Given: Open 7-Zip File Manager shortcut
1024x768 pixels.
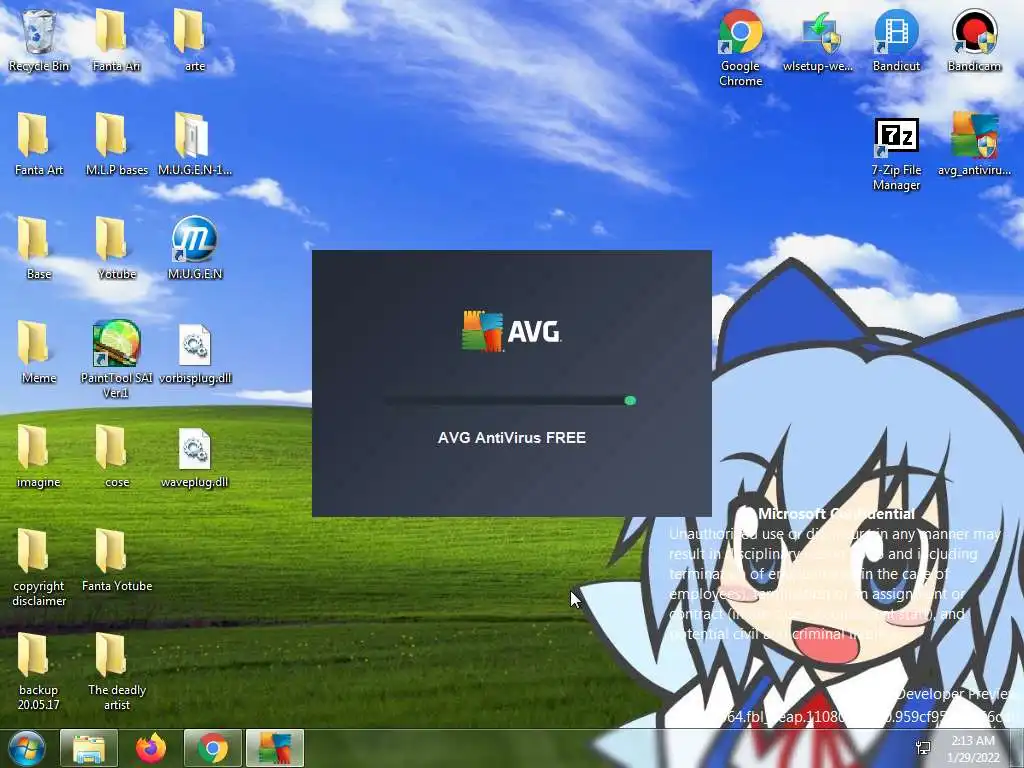Looking at the screenshot, I should point(896,155).
